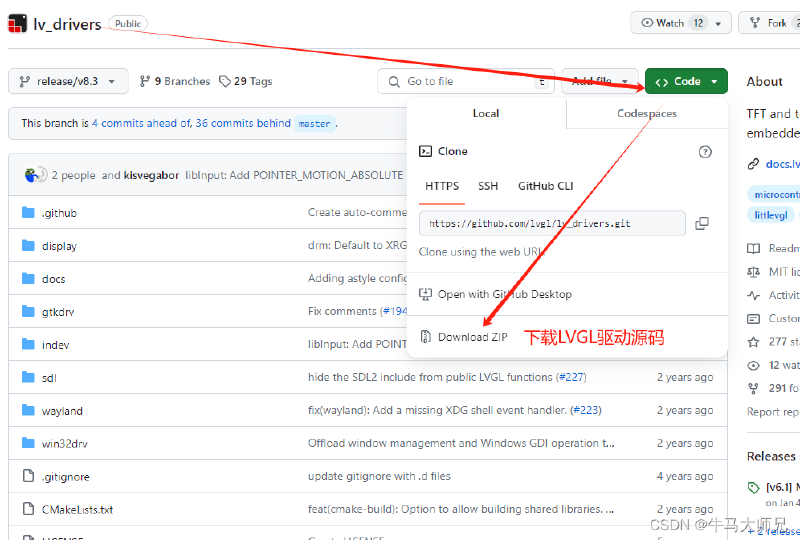Open the libInput POINTER_MOTION_ABSOLUTE commit message
The width and height of the screenshot is (800, 540).
pos(294,175)
